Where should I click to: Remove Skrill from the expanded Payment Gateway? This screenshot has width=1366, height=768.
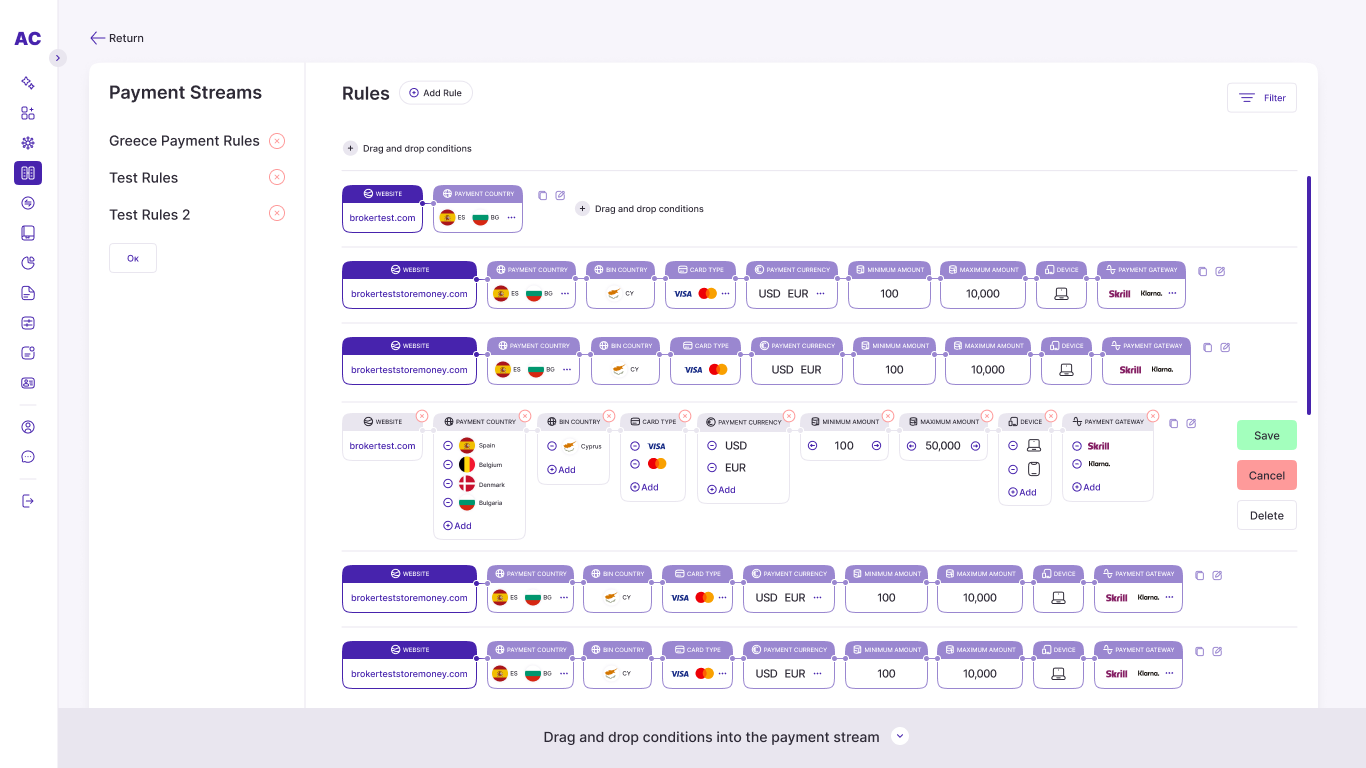pyautogui.click(x=1077, y=446)
